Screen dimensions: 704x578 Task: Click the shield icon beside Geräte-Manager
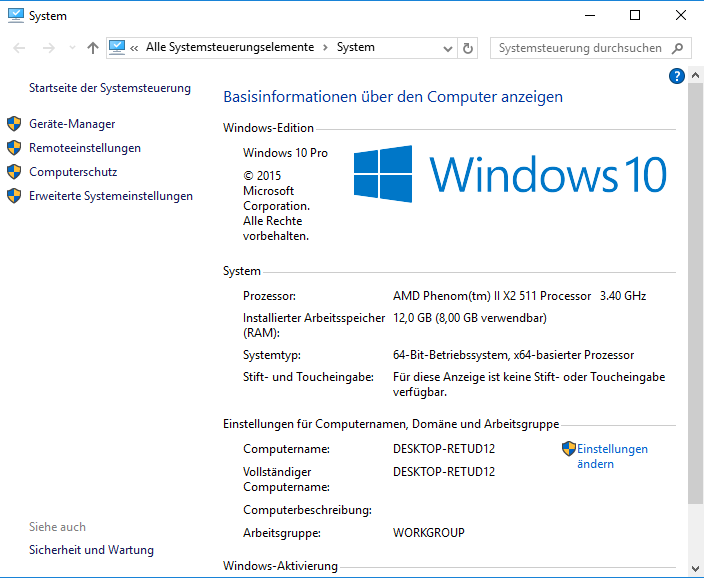[14, 124]
